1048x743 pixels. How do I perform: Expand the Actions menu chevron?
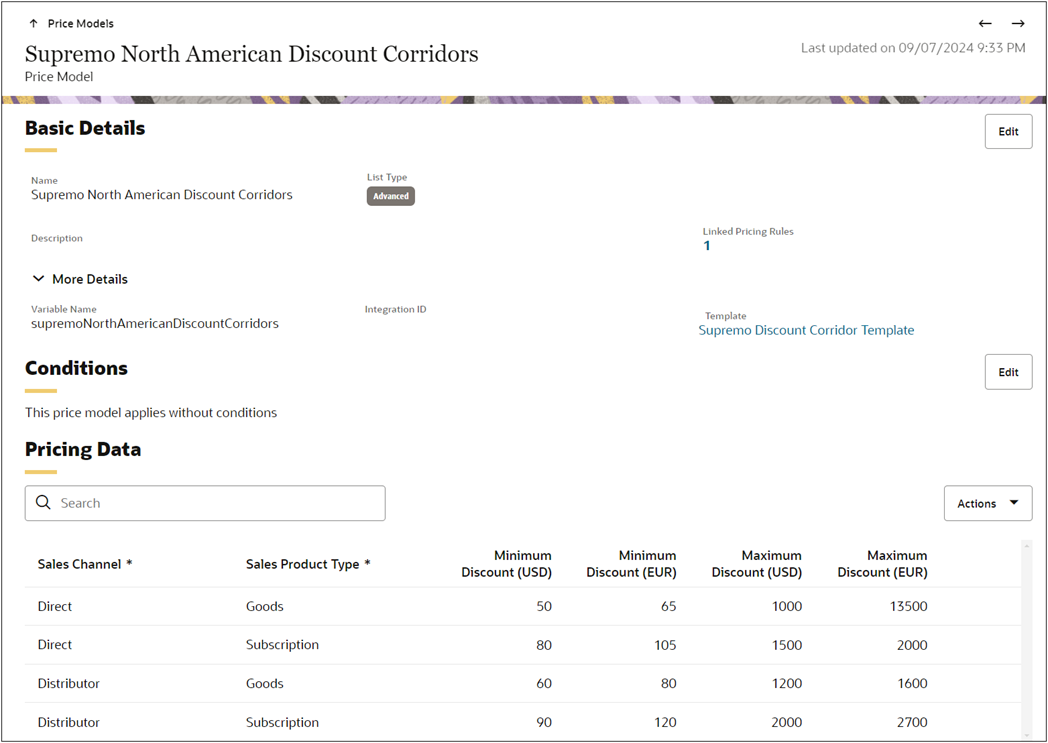tap(1014, 503)
